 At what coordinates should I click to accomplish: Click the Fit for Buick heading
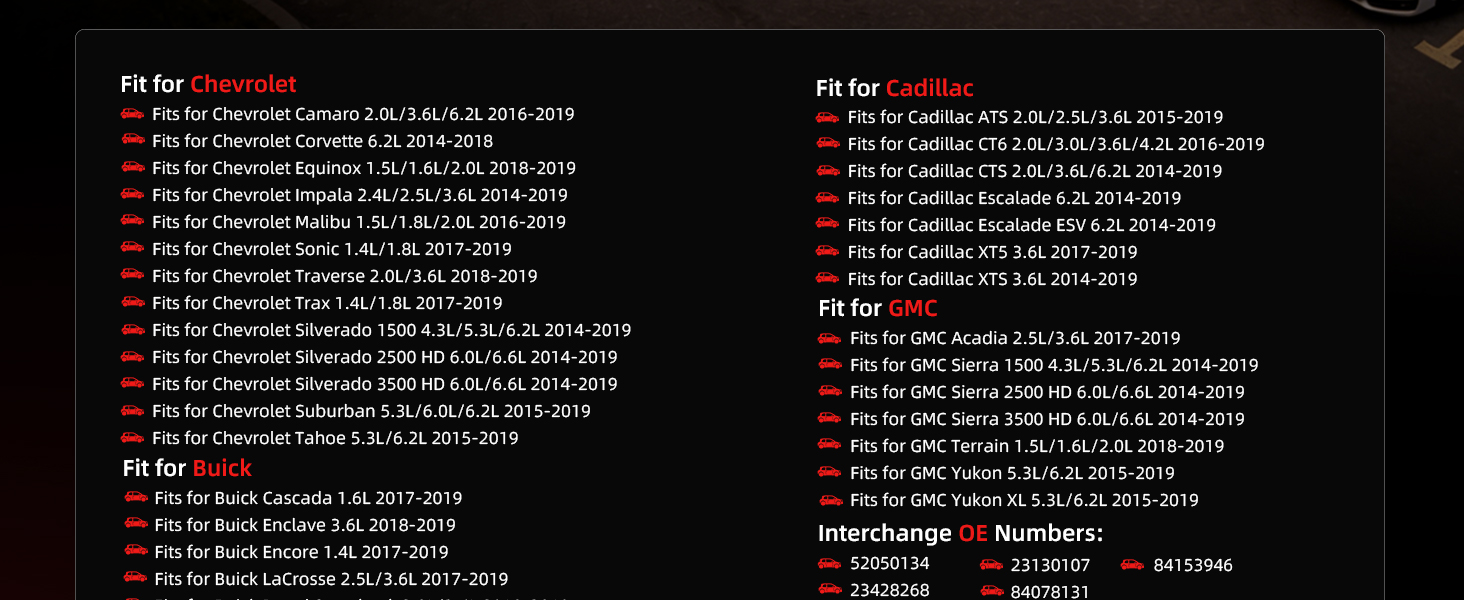187,468
